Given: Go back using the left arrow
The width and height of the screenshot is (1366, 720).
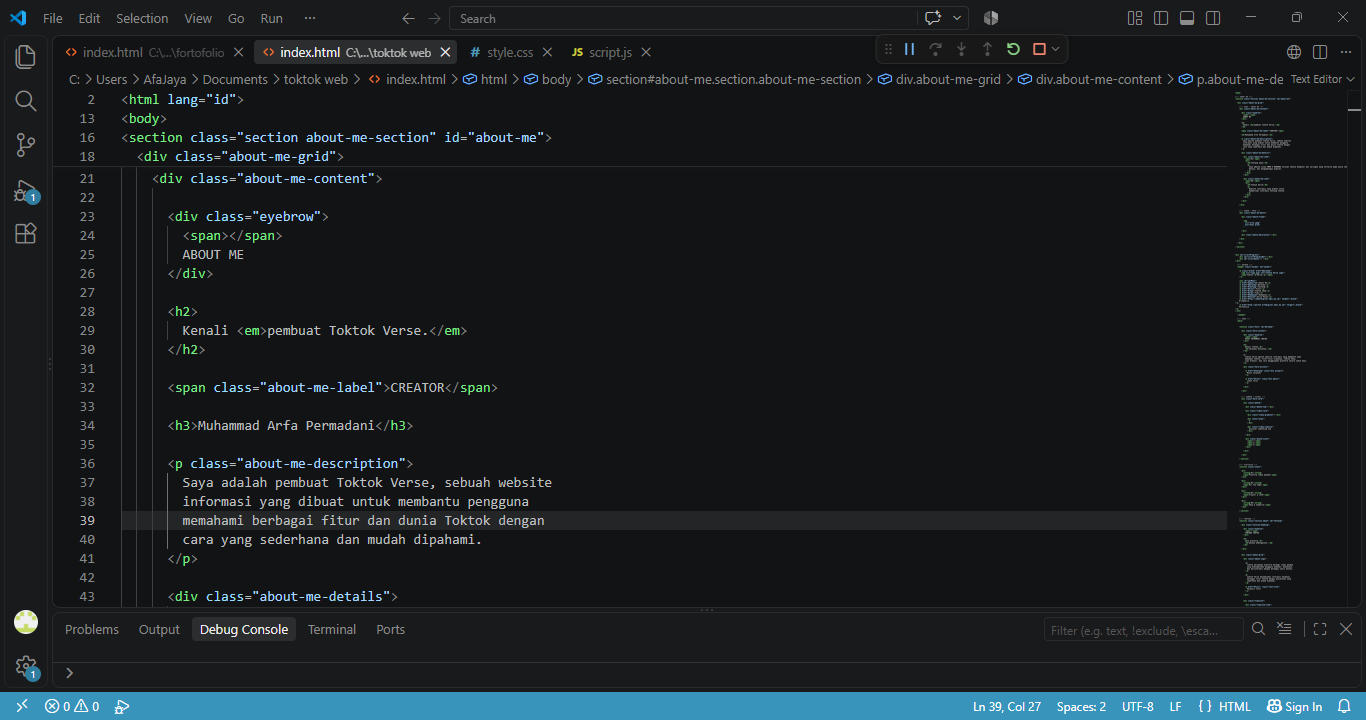Looking at the screenshot, I should coord(408,18).
